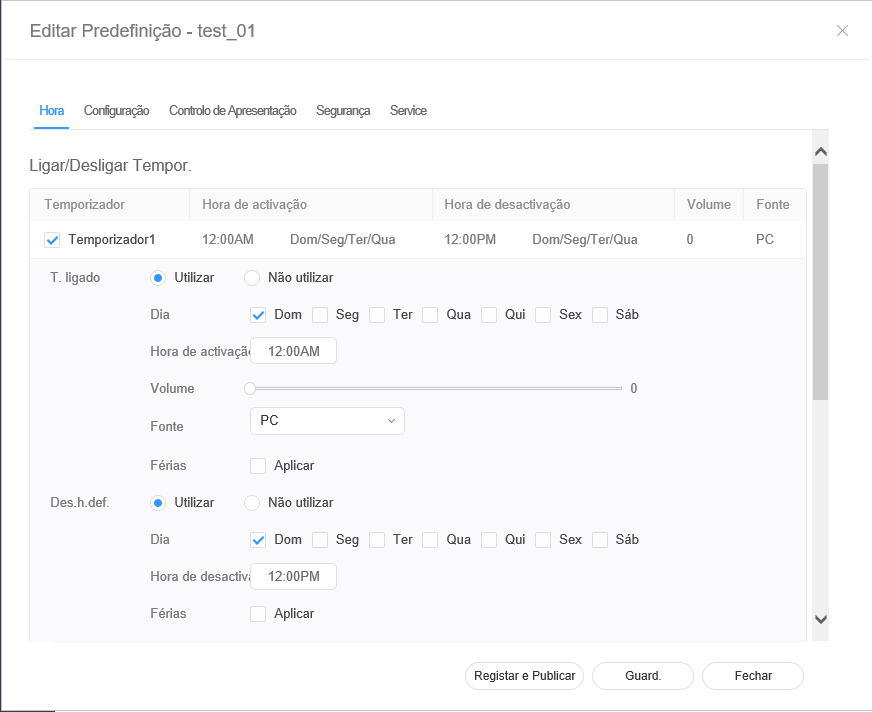Image resolution: width=872 pixels, height=712 pixels.
Task: Select Não utilizar for T. ligado
Action: pyautogui.click(x=252, y=278)
